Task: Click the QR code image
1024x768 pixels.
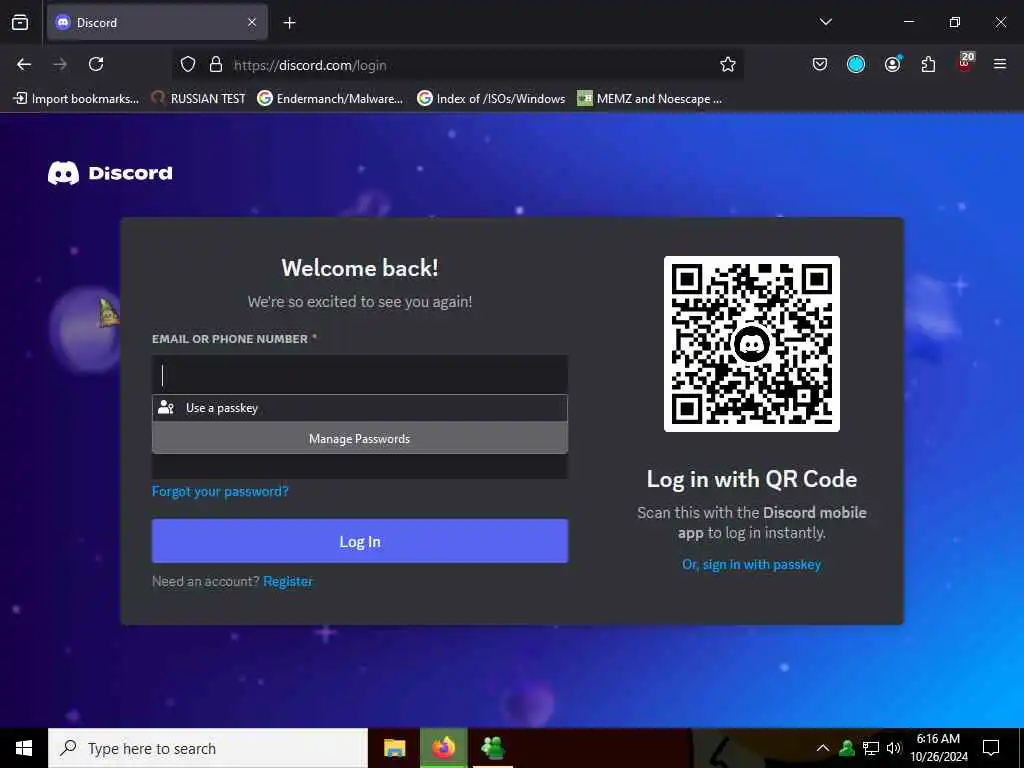Action: (752, 344)
